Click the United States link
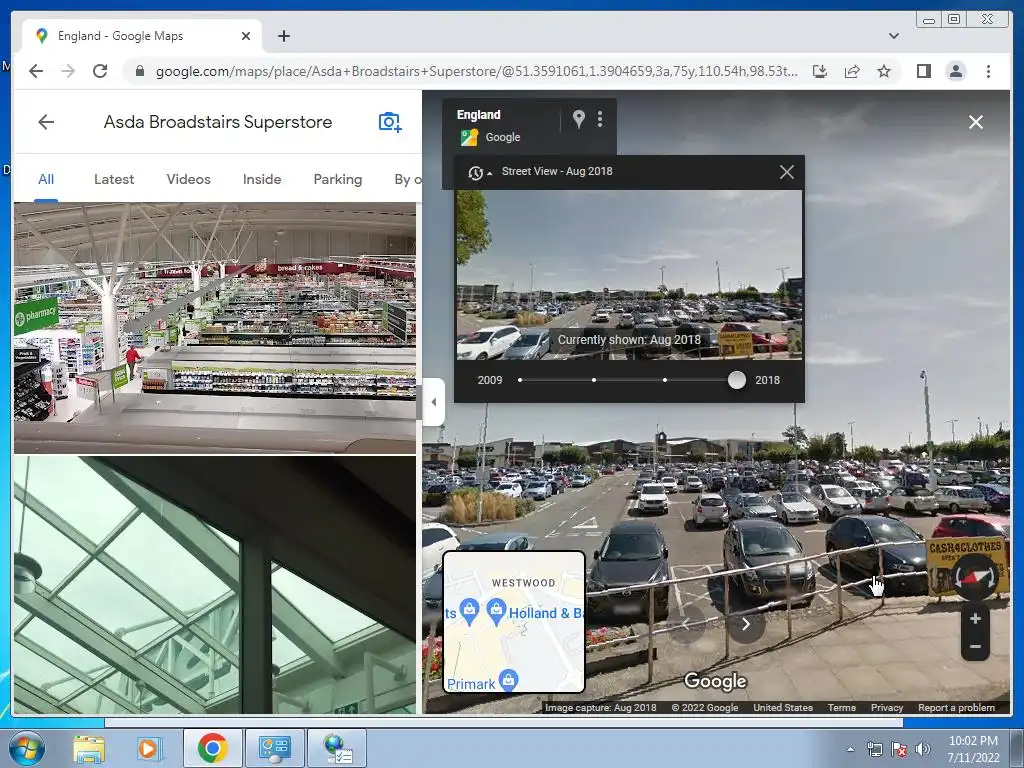Screen dimensions: 1024x768 (x=783, y=707)
